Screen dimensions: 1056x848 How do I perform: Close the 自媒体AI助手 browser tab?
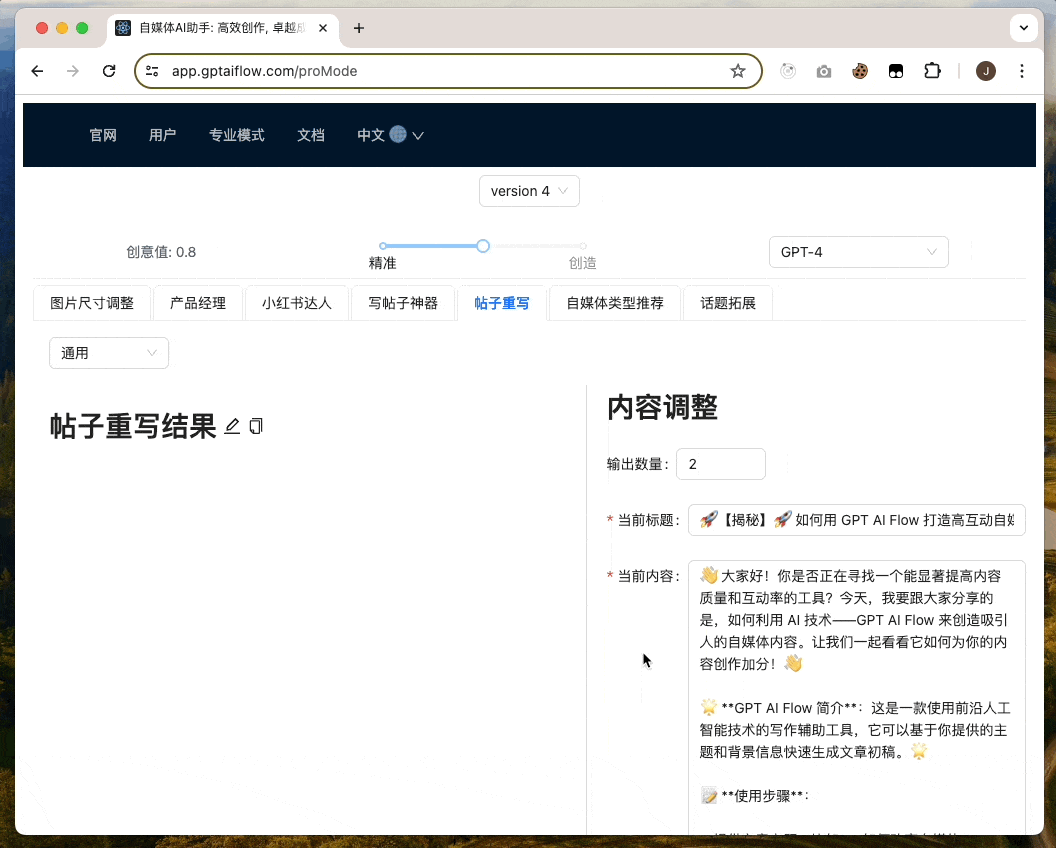coord(323,28)
